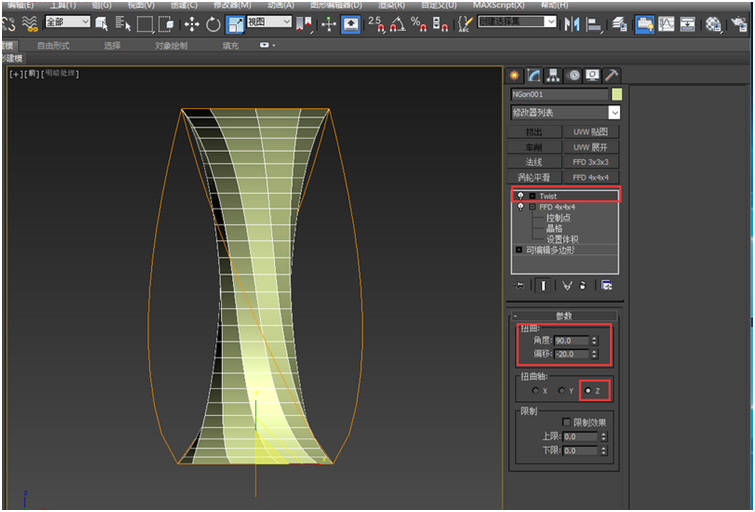Collapse the 参数 parameters rollout
This screenshot has width=755, height=512.
point(564,316)
